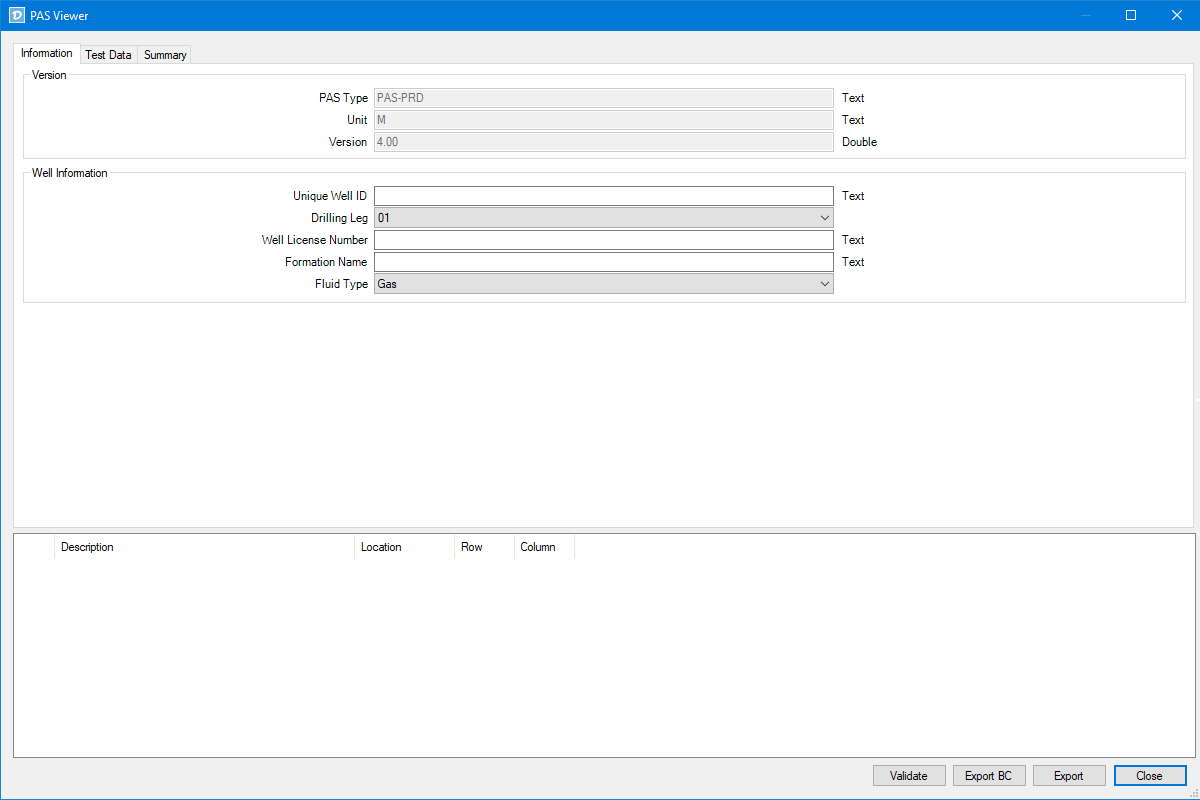
Task: Click the Export BC button
Action: (988, 776)
